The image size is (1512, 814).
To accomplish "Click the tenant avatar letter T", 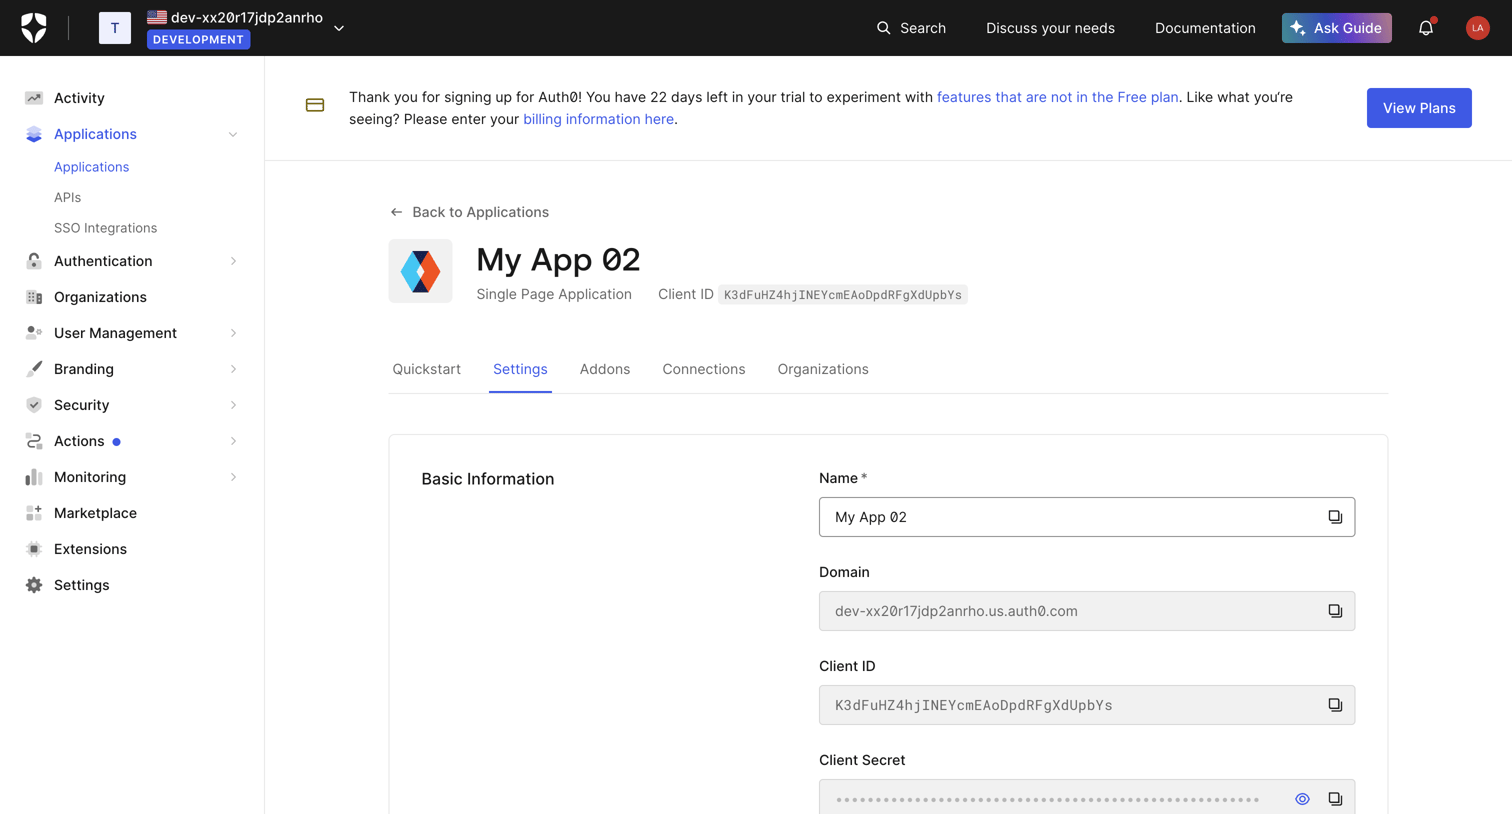I will 115,28.
